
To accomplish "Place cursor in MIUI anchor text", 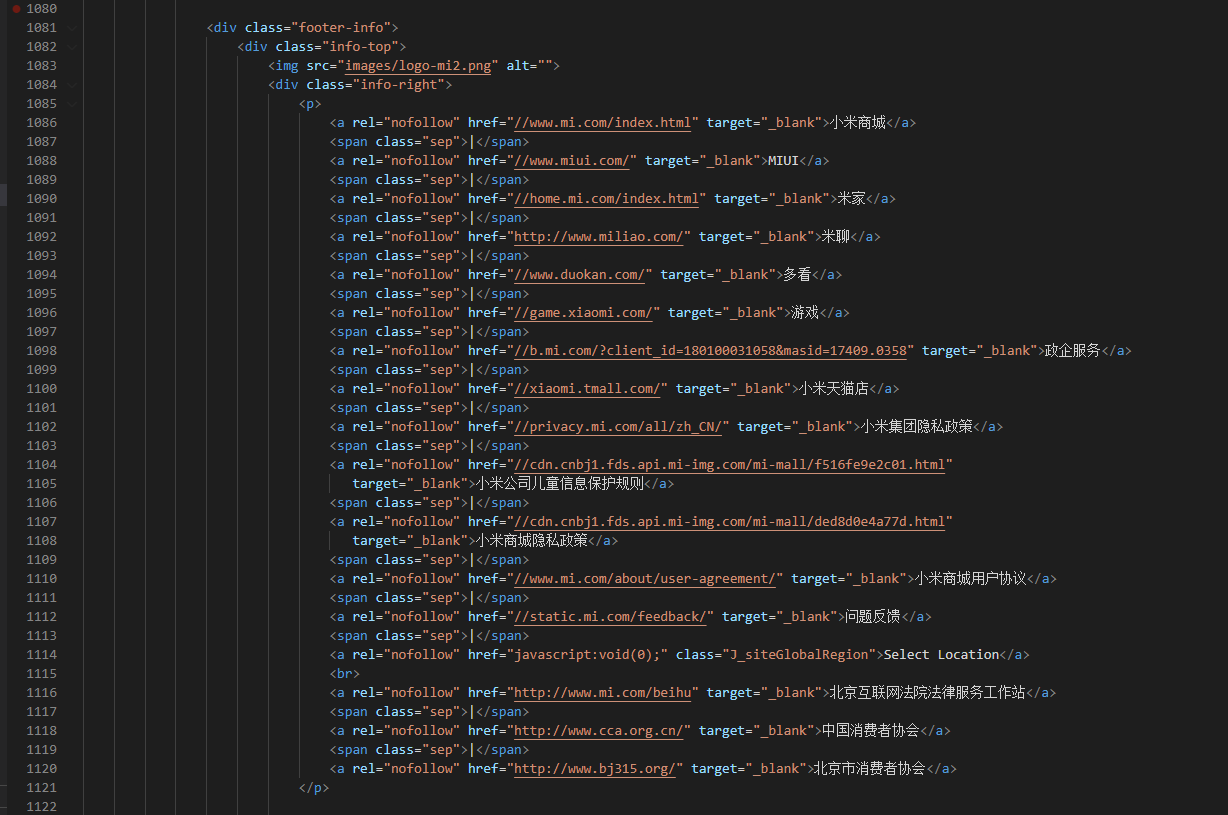I will (783, 160).
